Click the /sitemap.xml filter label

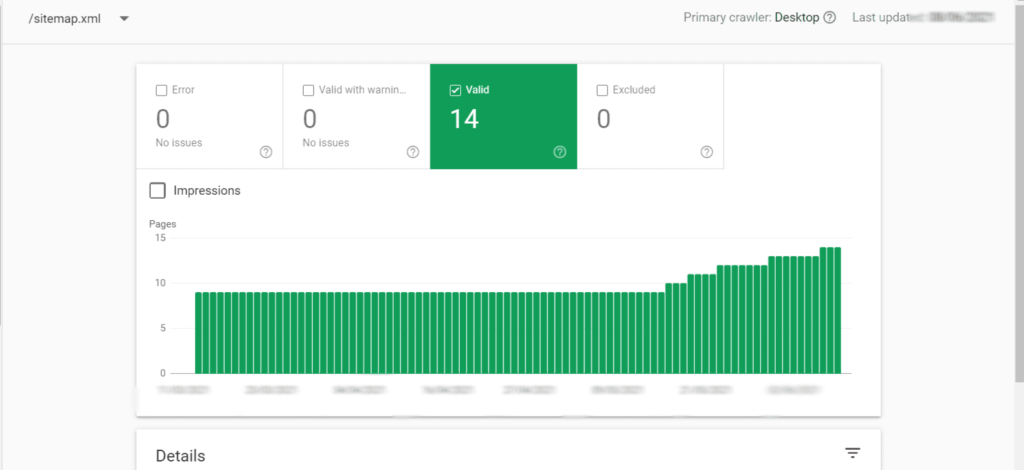64,19
